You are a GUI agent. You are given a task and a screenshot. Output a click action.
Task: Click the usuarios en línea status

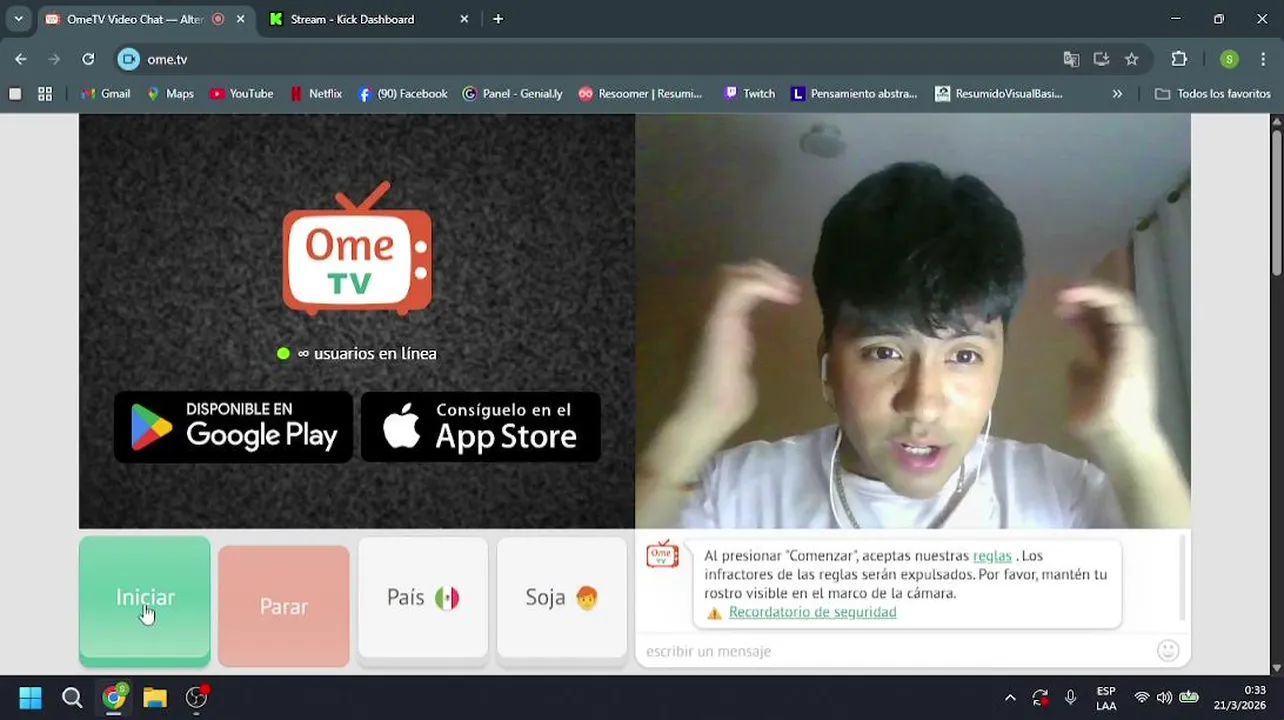[x=357, y=353]
